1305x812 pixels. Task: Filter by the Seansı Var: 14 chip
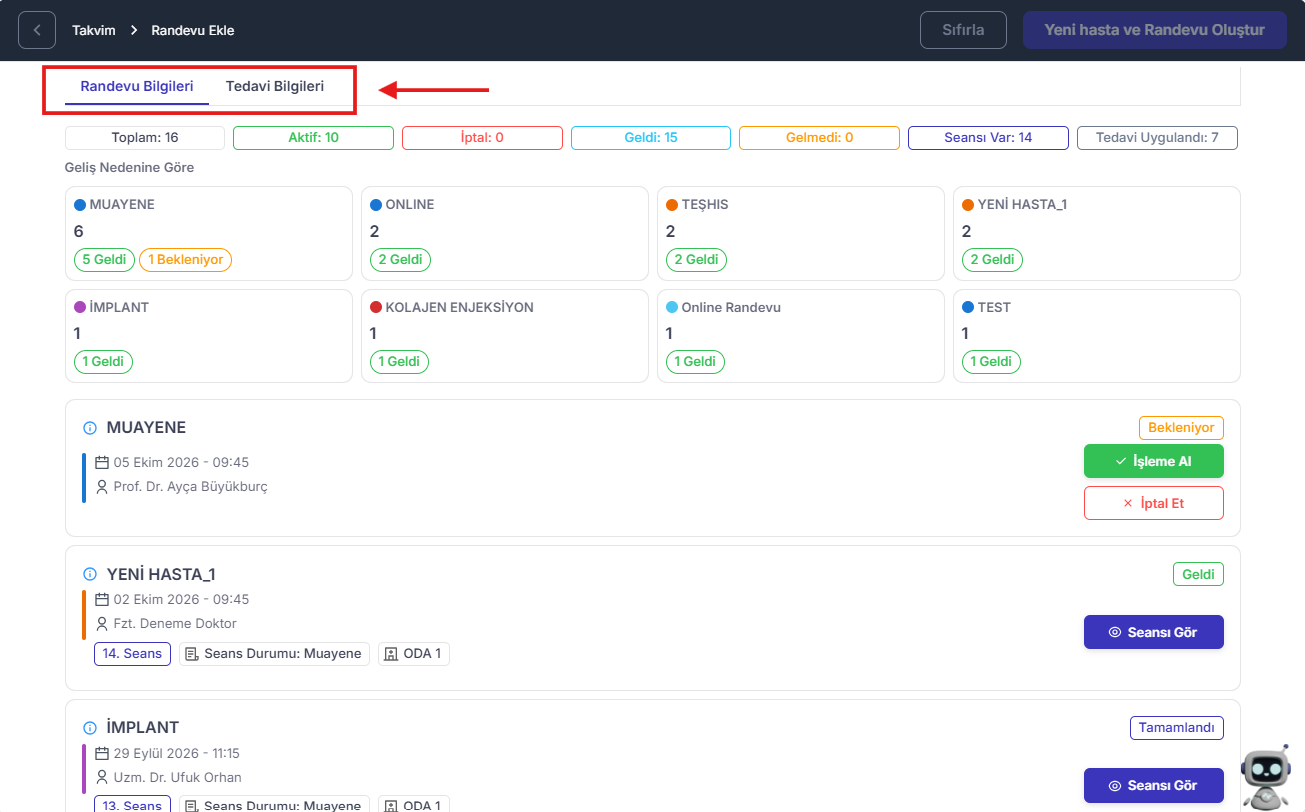[988, 138]
